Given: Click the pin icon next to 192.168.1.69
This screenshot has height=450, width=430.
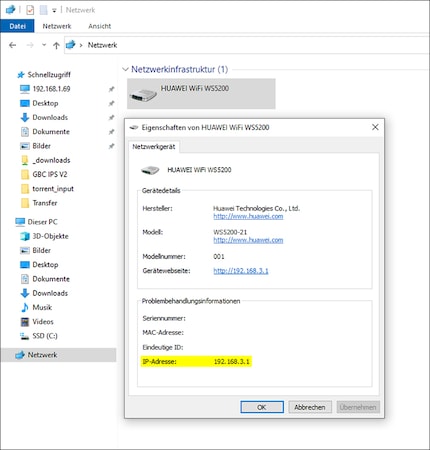Looking at the screenshot, I should (x=111, y=89).
